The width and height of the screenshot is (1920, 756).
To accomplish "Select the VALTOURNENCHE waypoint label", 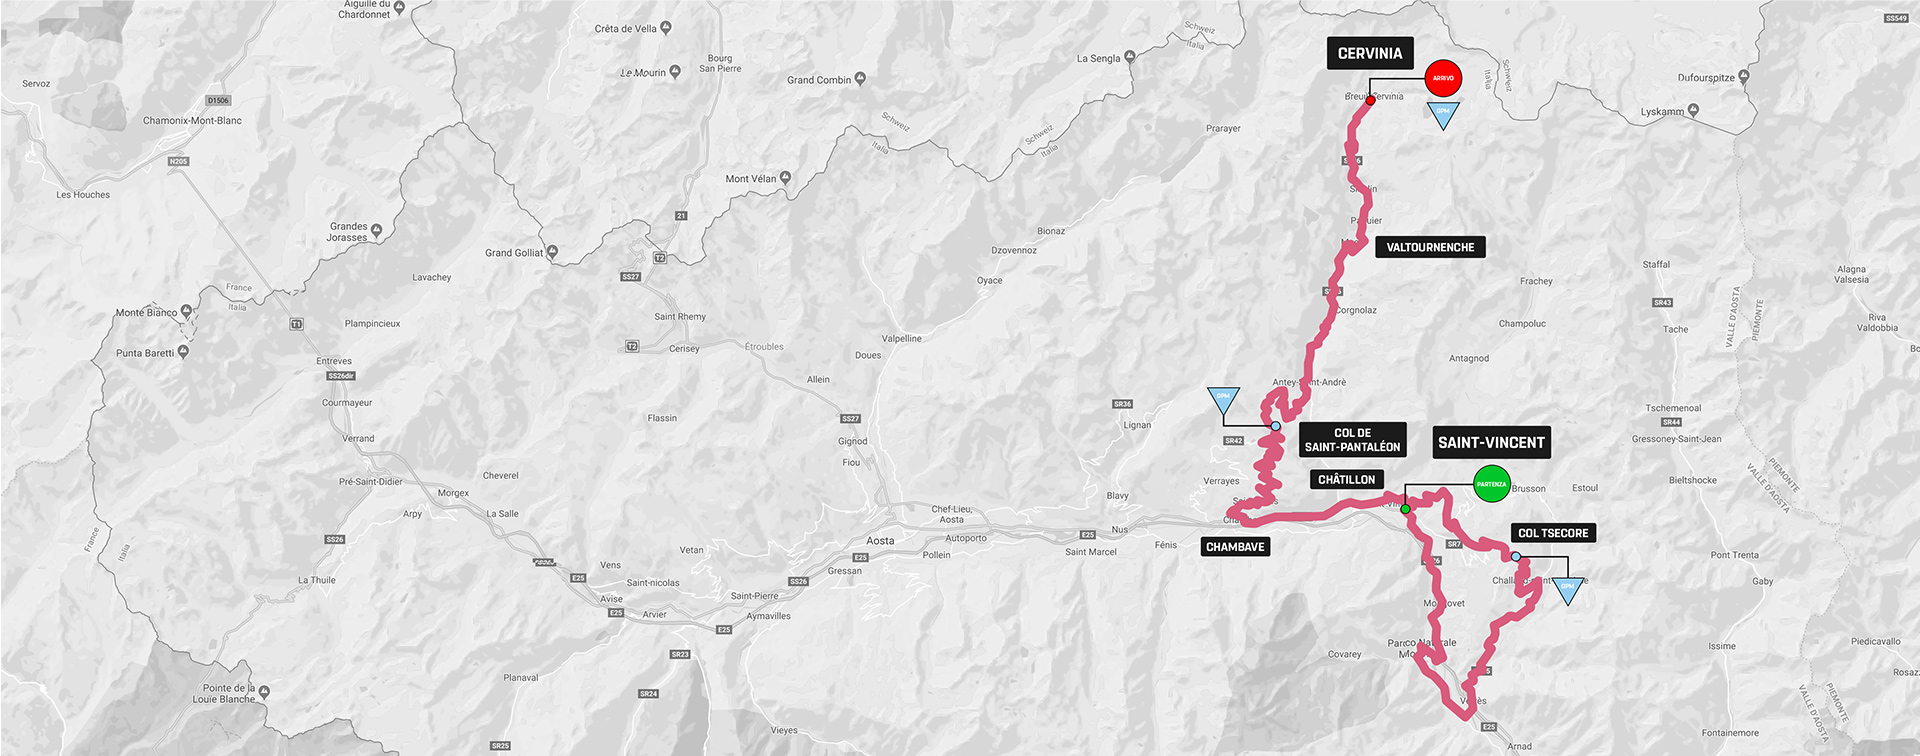I will coord(1430,247).
